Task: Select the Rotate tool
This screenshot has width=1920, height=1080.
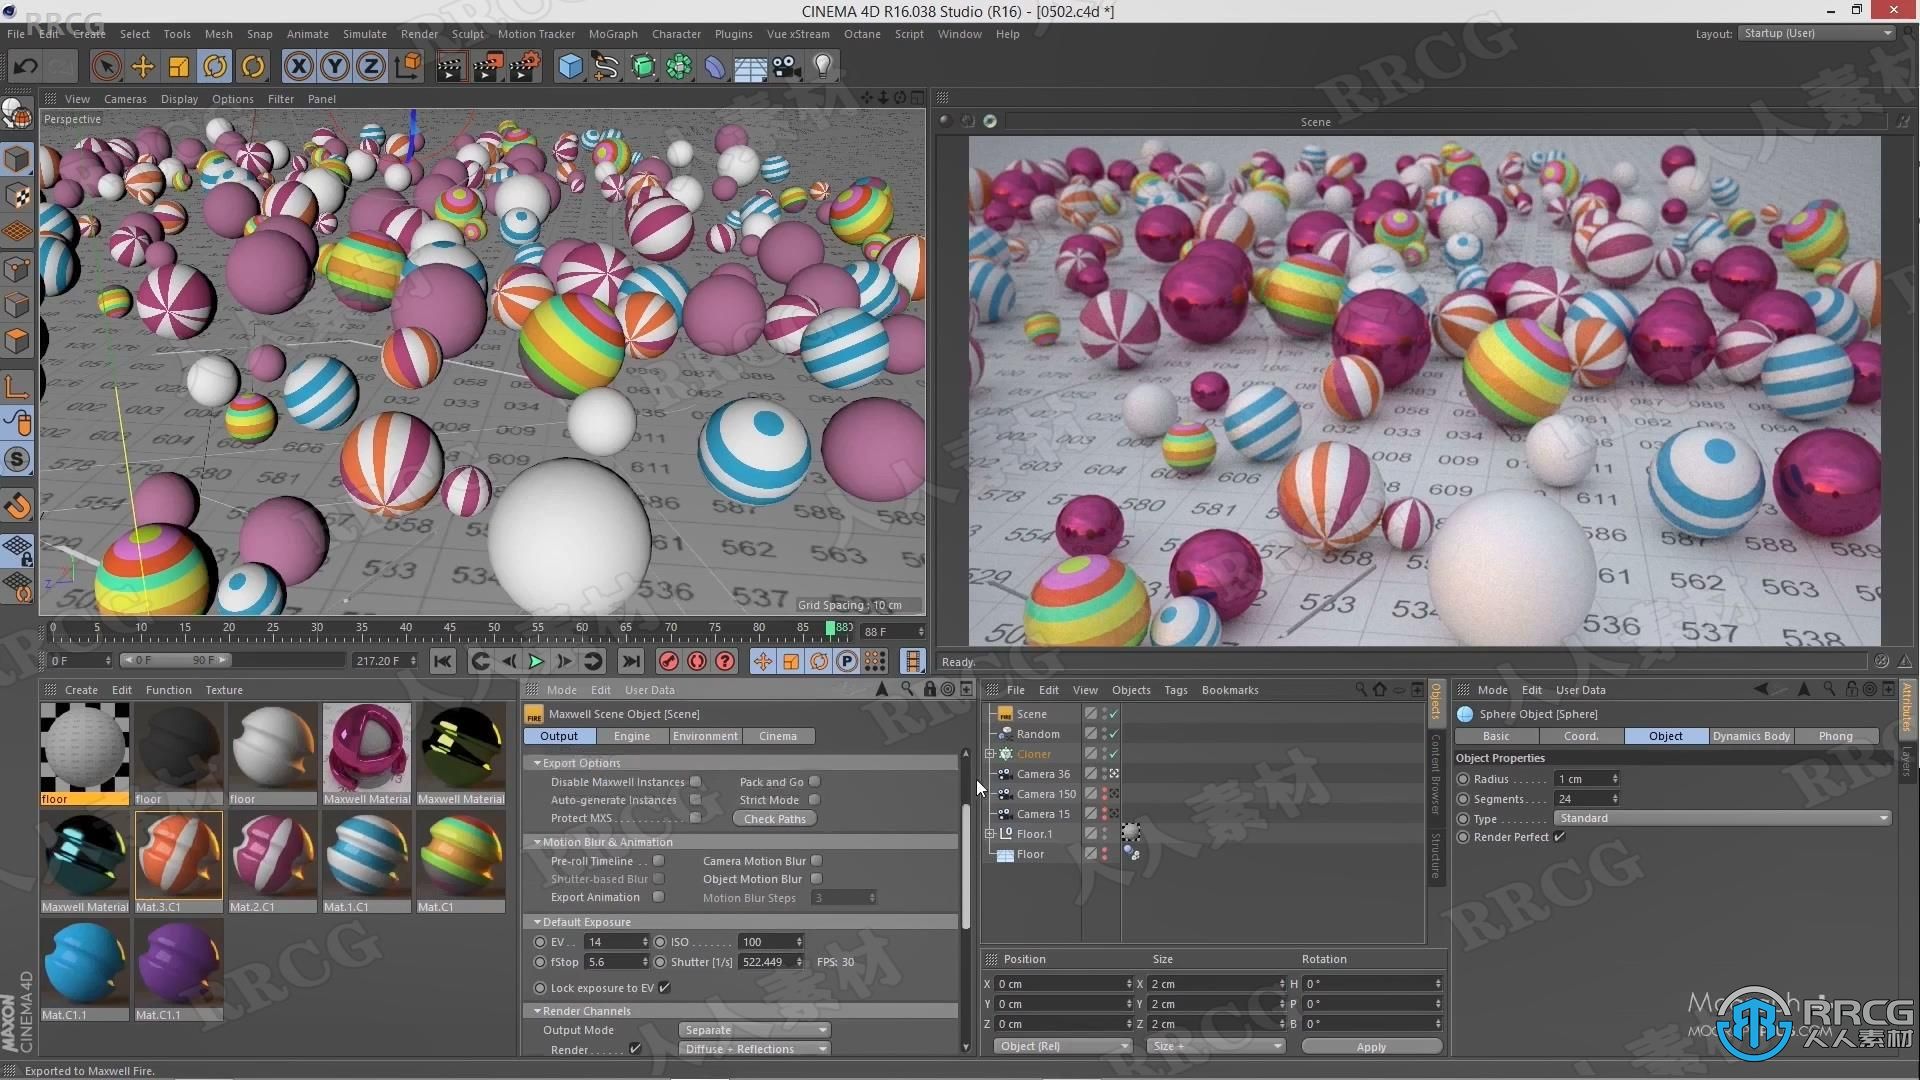Action: point(215,67)
